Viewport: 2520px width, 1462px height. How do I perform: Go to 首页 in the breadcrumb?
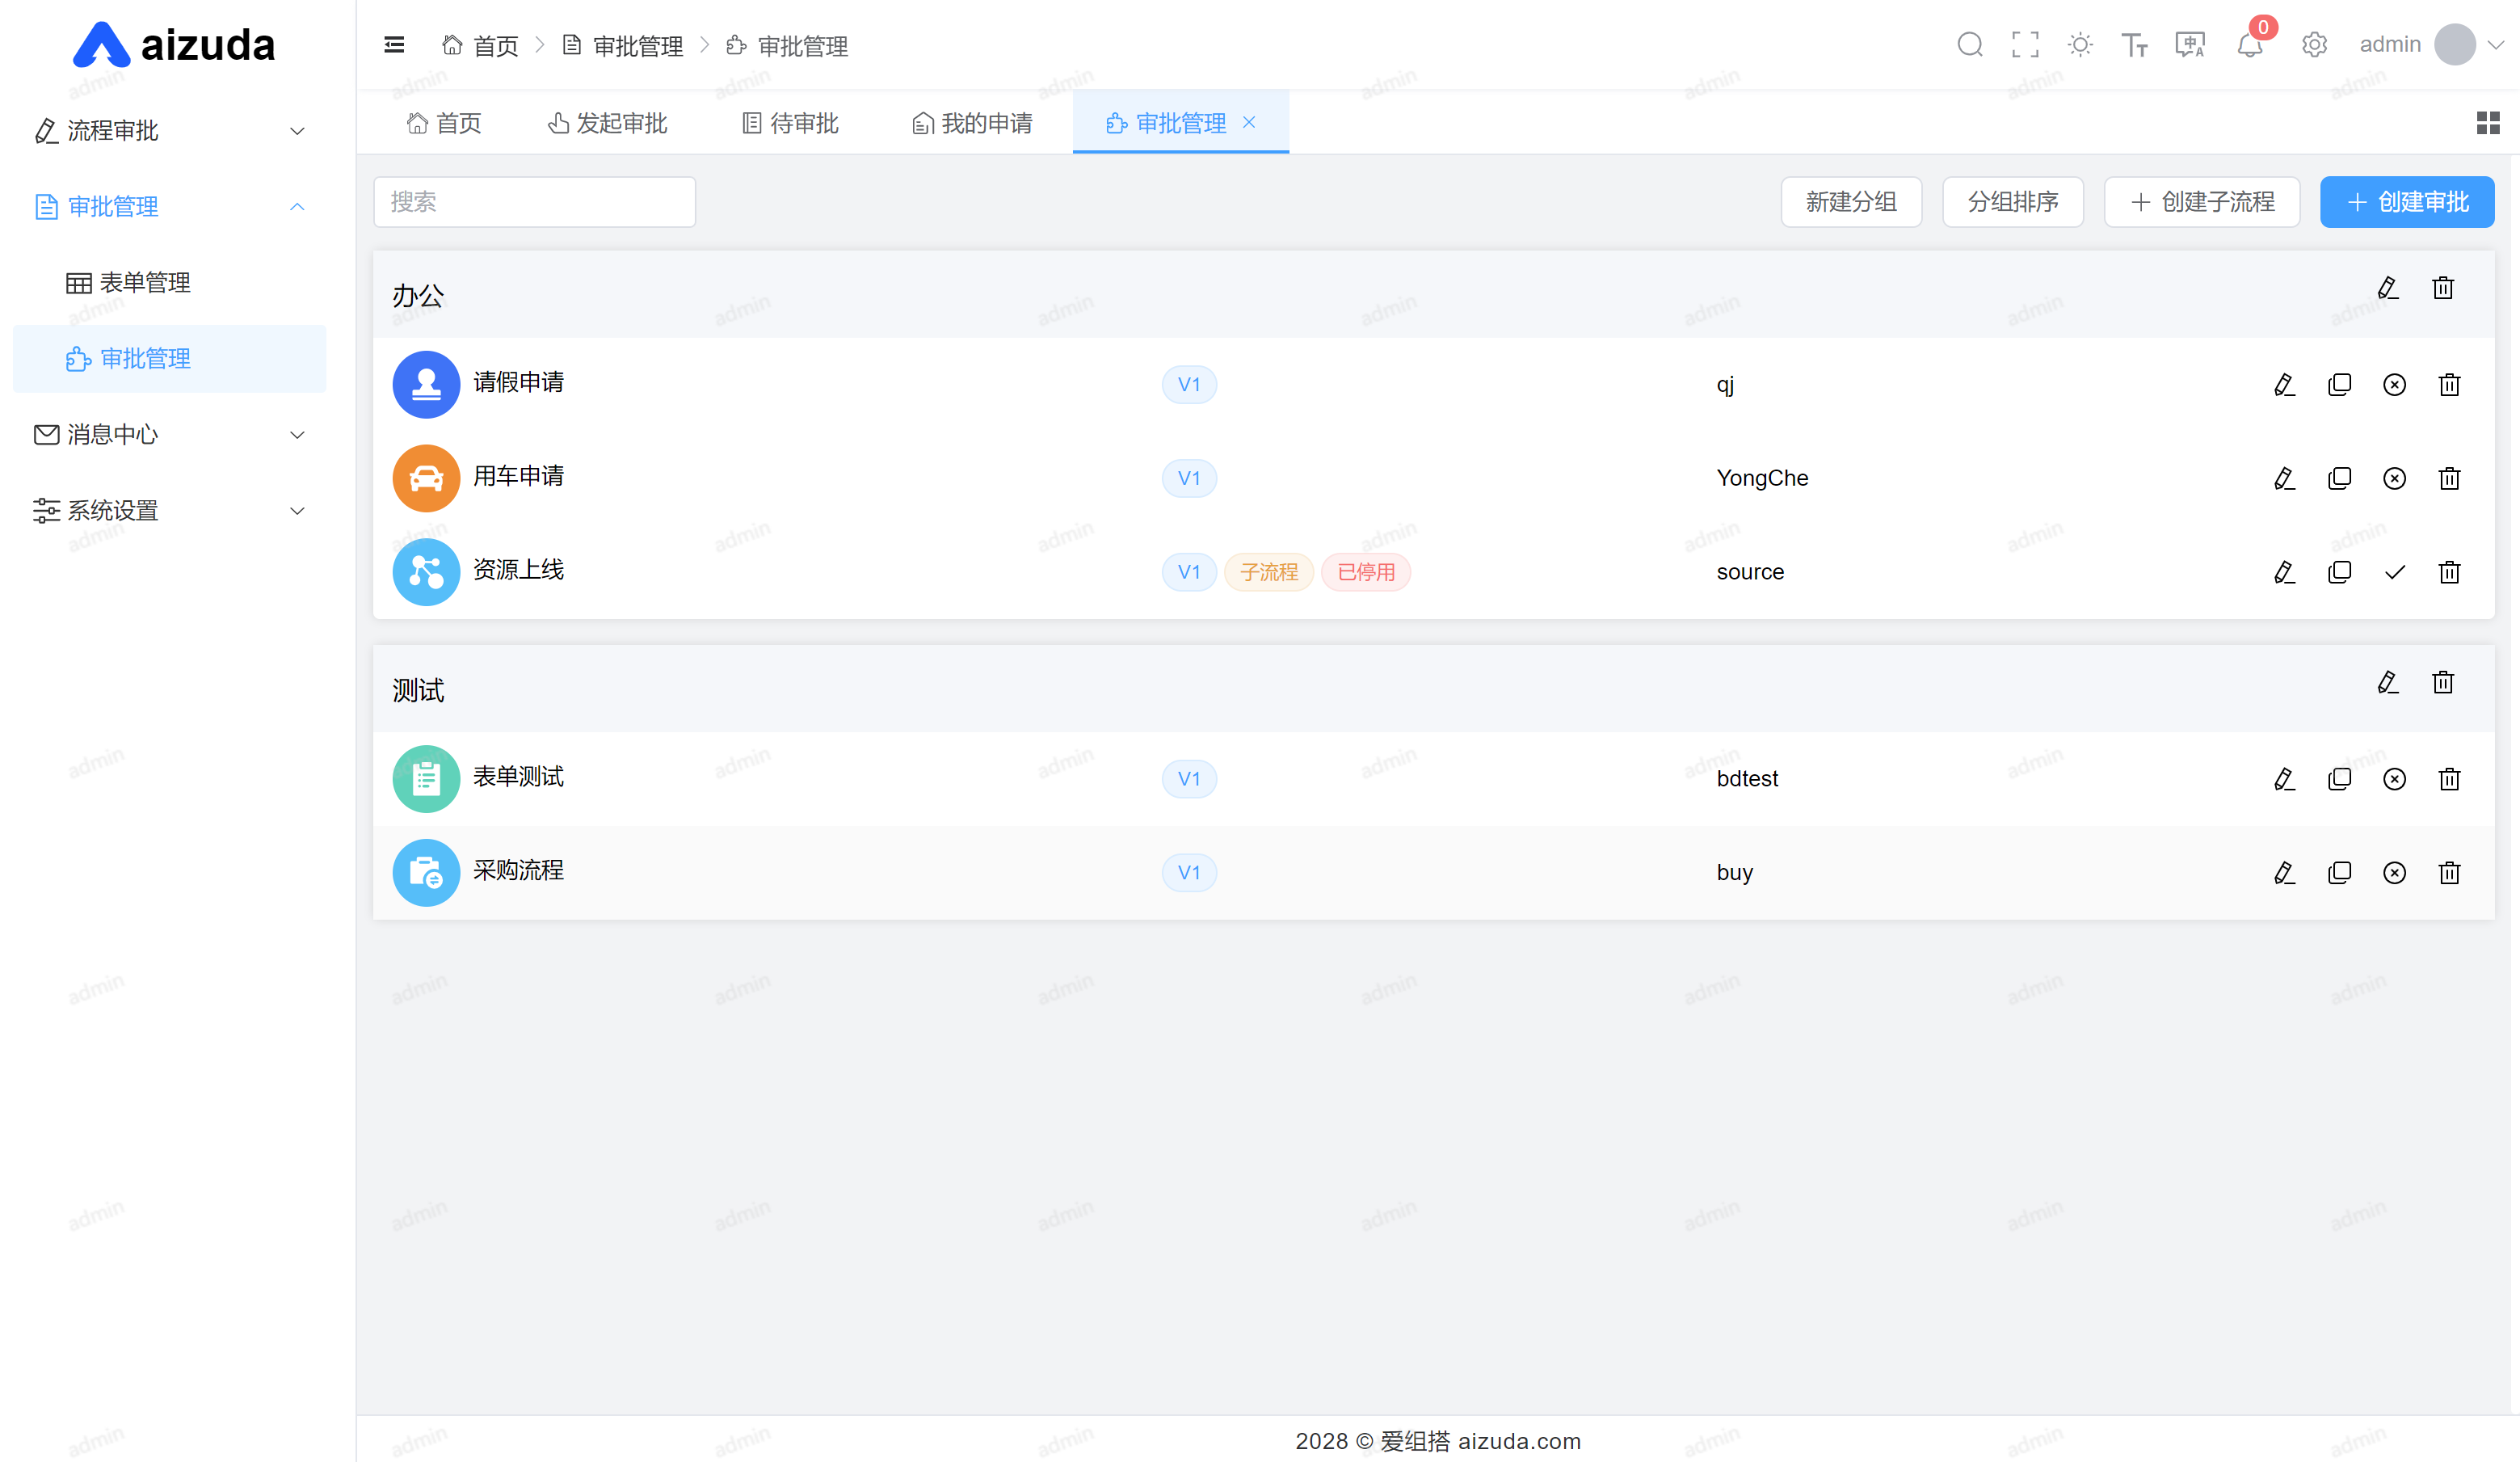pos(481,46)
